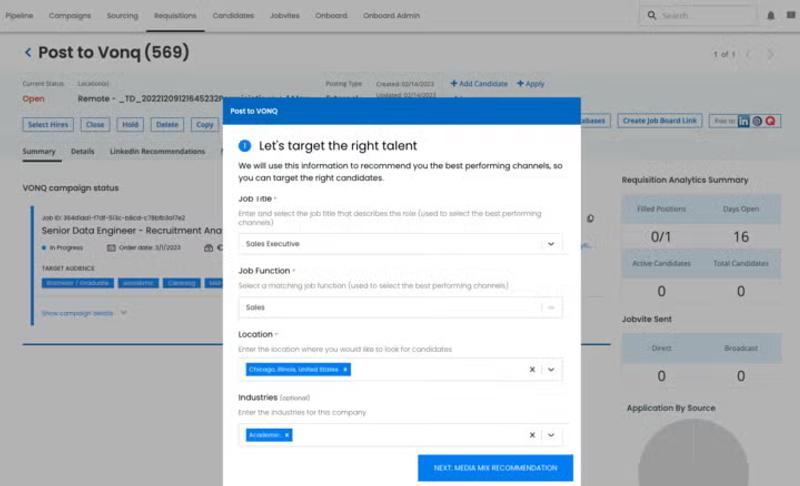Switch to LinkedIn Recommendations tab
Viewport: 800px width, 486px height.
pos(157,151)
